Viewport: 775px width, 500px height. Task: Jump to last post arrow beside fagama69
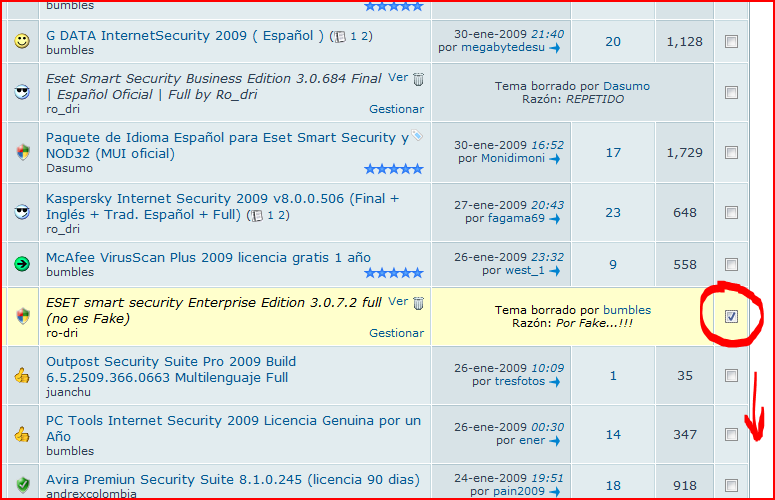click(x=553, y=218)
